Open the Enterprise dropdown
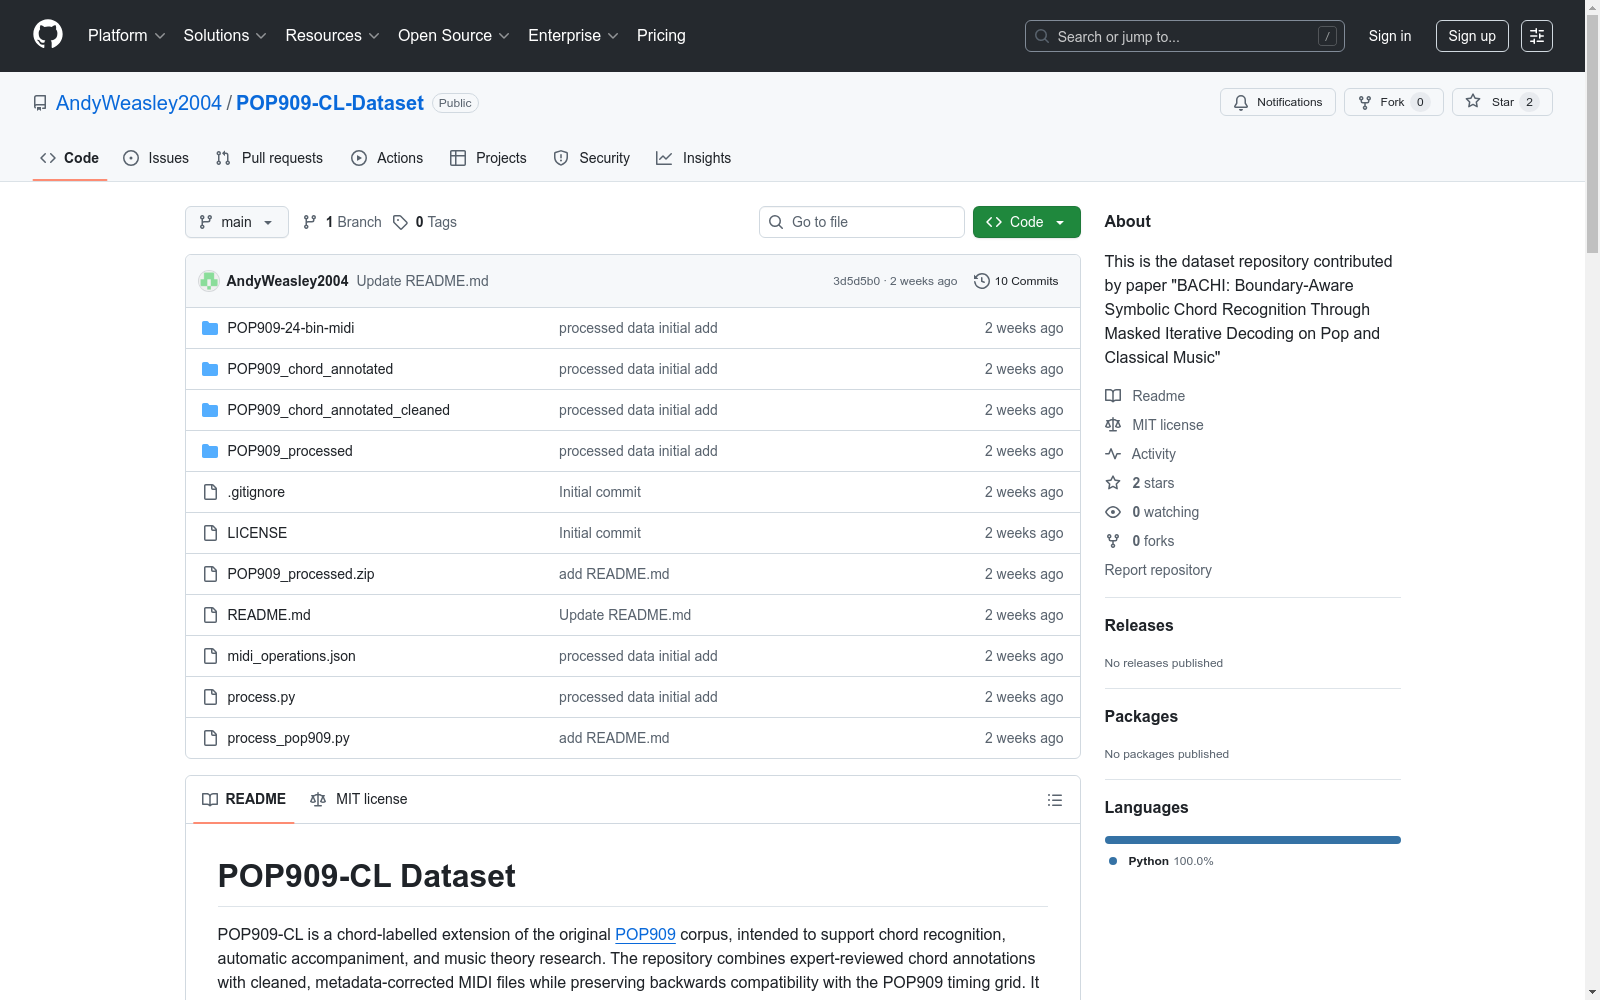Viewport: 1600px width, 1000px height. coord(573,36)
